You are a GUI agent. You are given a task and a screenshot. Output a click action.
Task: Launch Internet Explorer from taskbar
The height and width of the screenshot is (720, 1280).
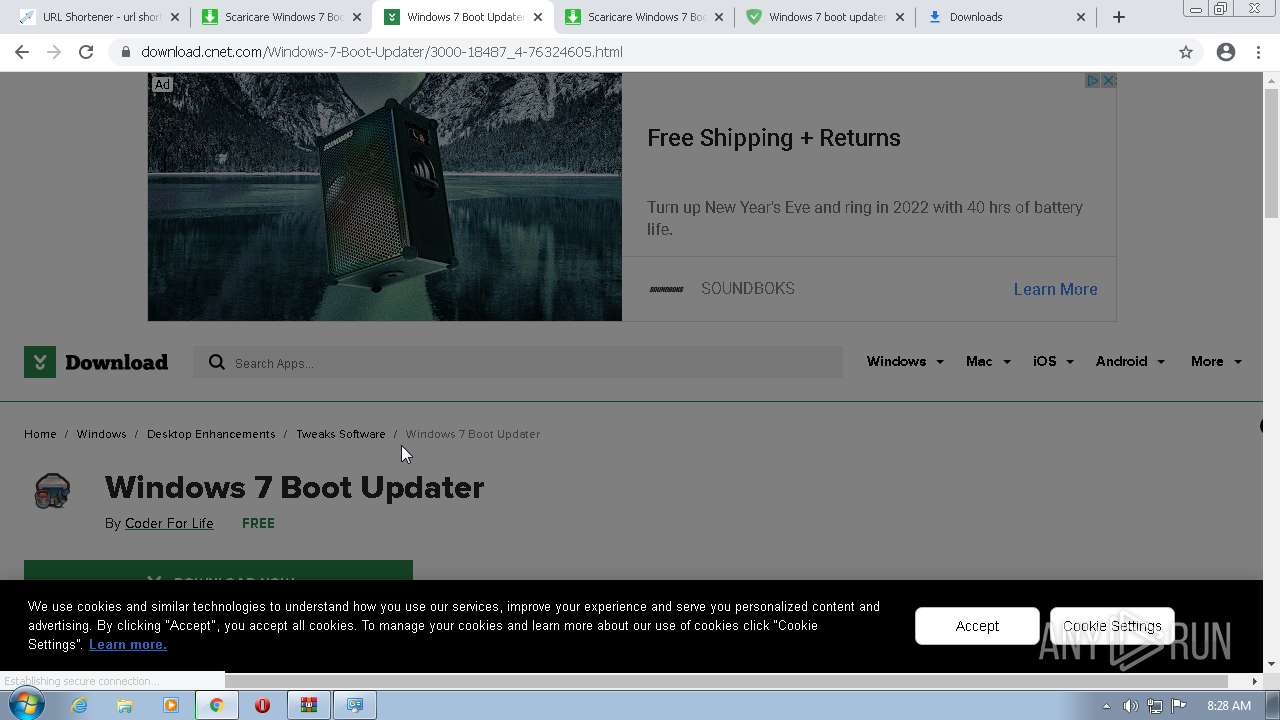[x=79, y=705]
